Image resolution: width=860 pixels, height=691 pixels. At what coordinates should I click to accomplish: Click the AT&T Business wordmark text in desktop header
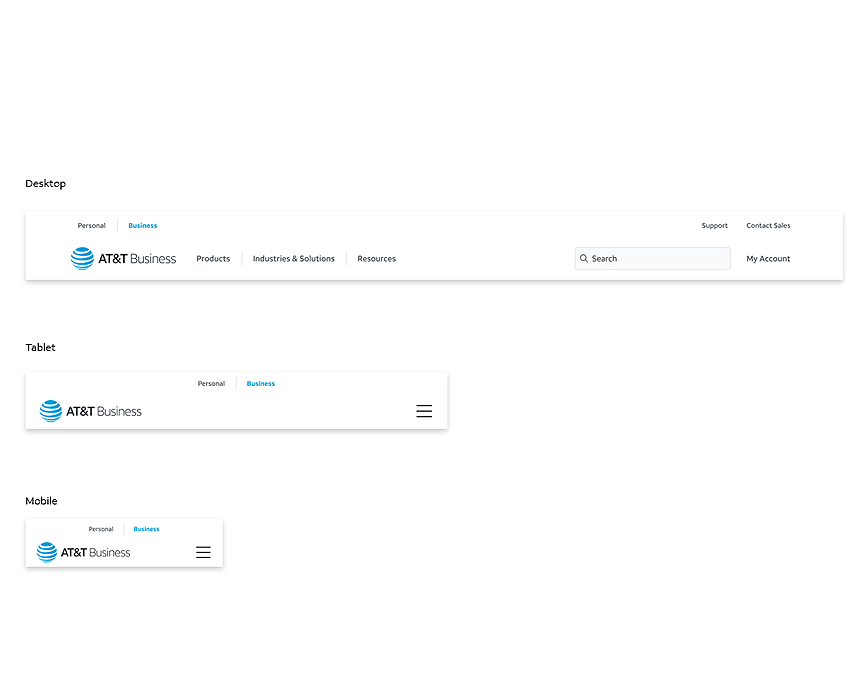(x=137, y=259)
